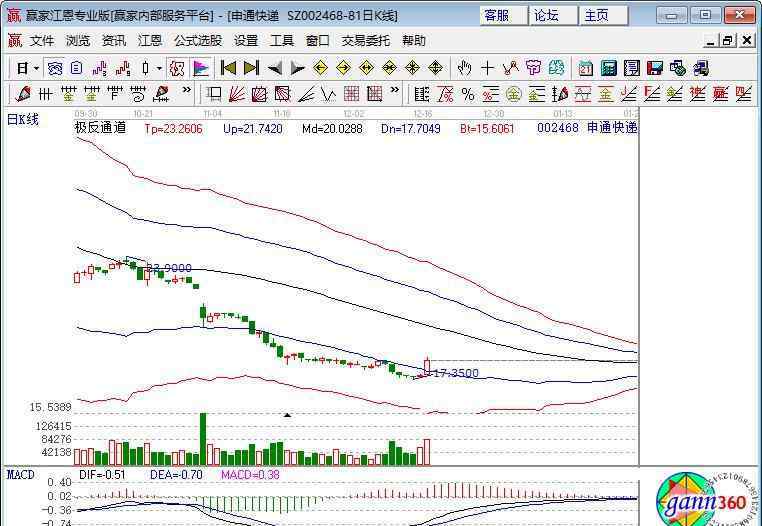The width and height of the screenshot is (762, 526).
Task: Select the zigzag line drawing tool
Action: pos(510,68)
